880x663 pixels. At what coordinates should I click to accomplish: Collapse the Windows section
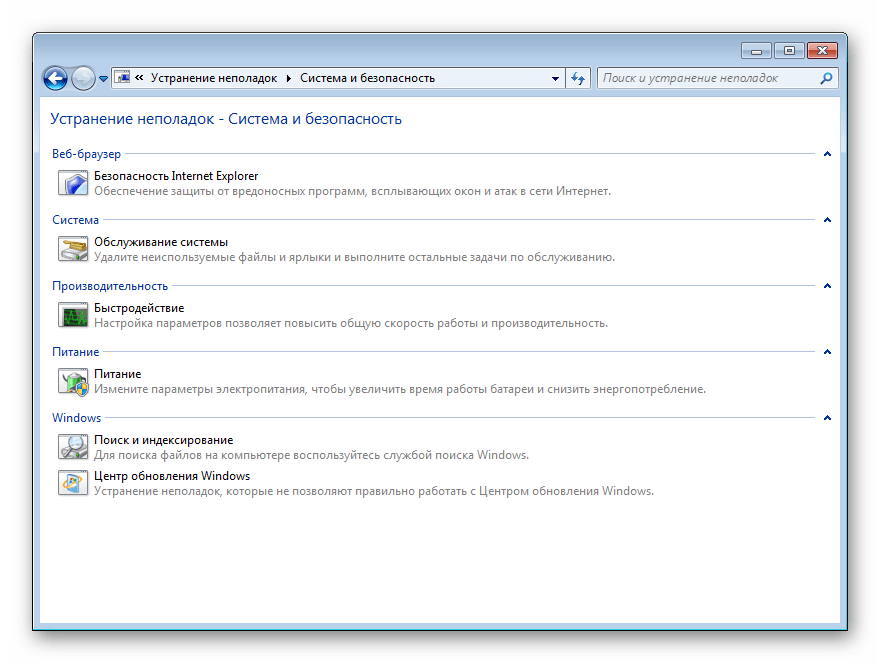pyautogui.click(x=827, y=418)
